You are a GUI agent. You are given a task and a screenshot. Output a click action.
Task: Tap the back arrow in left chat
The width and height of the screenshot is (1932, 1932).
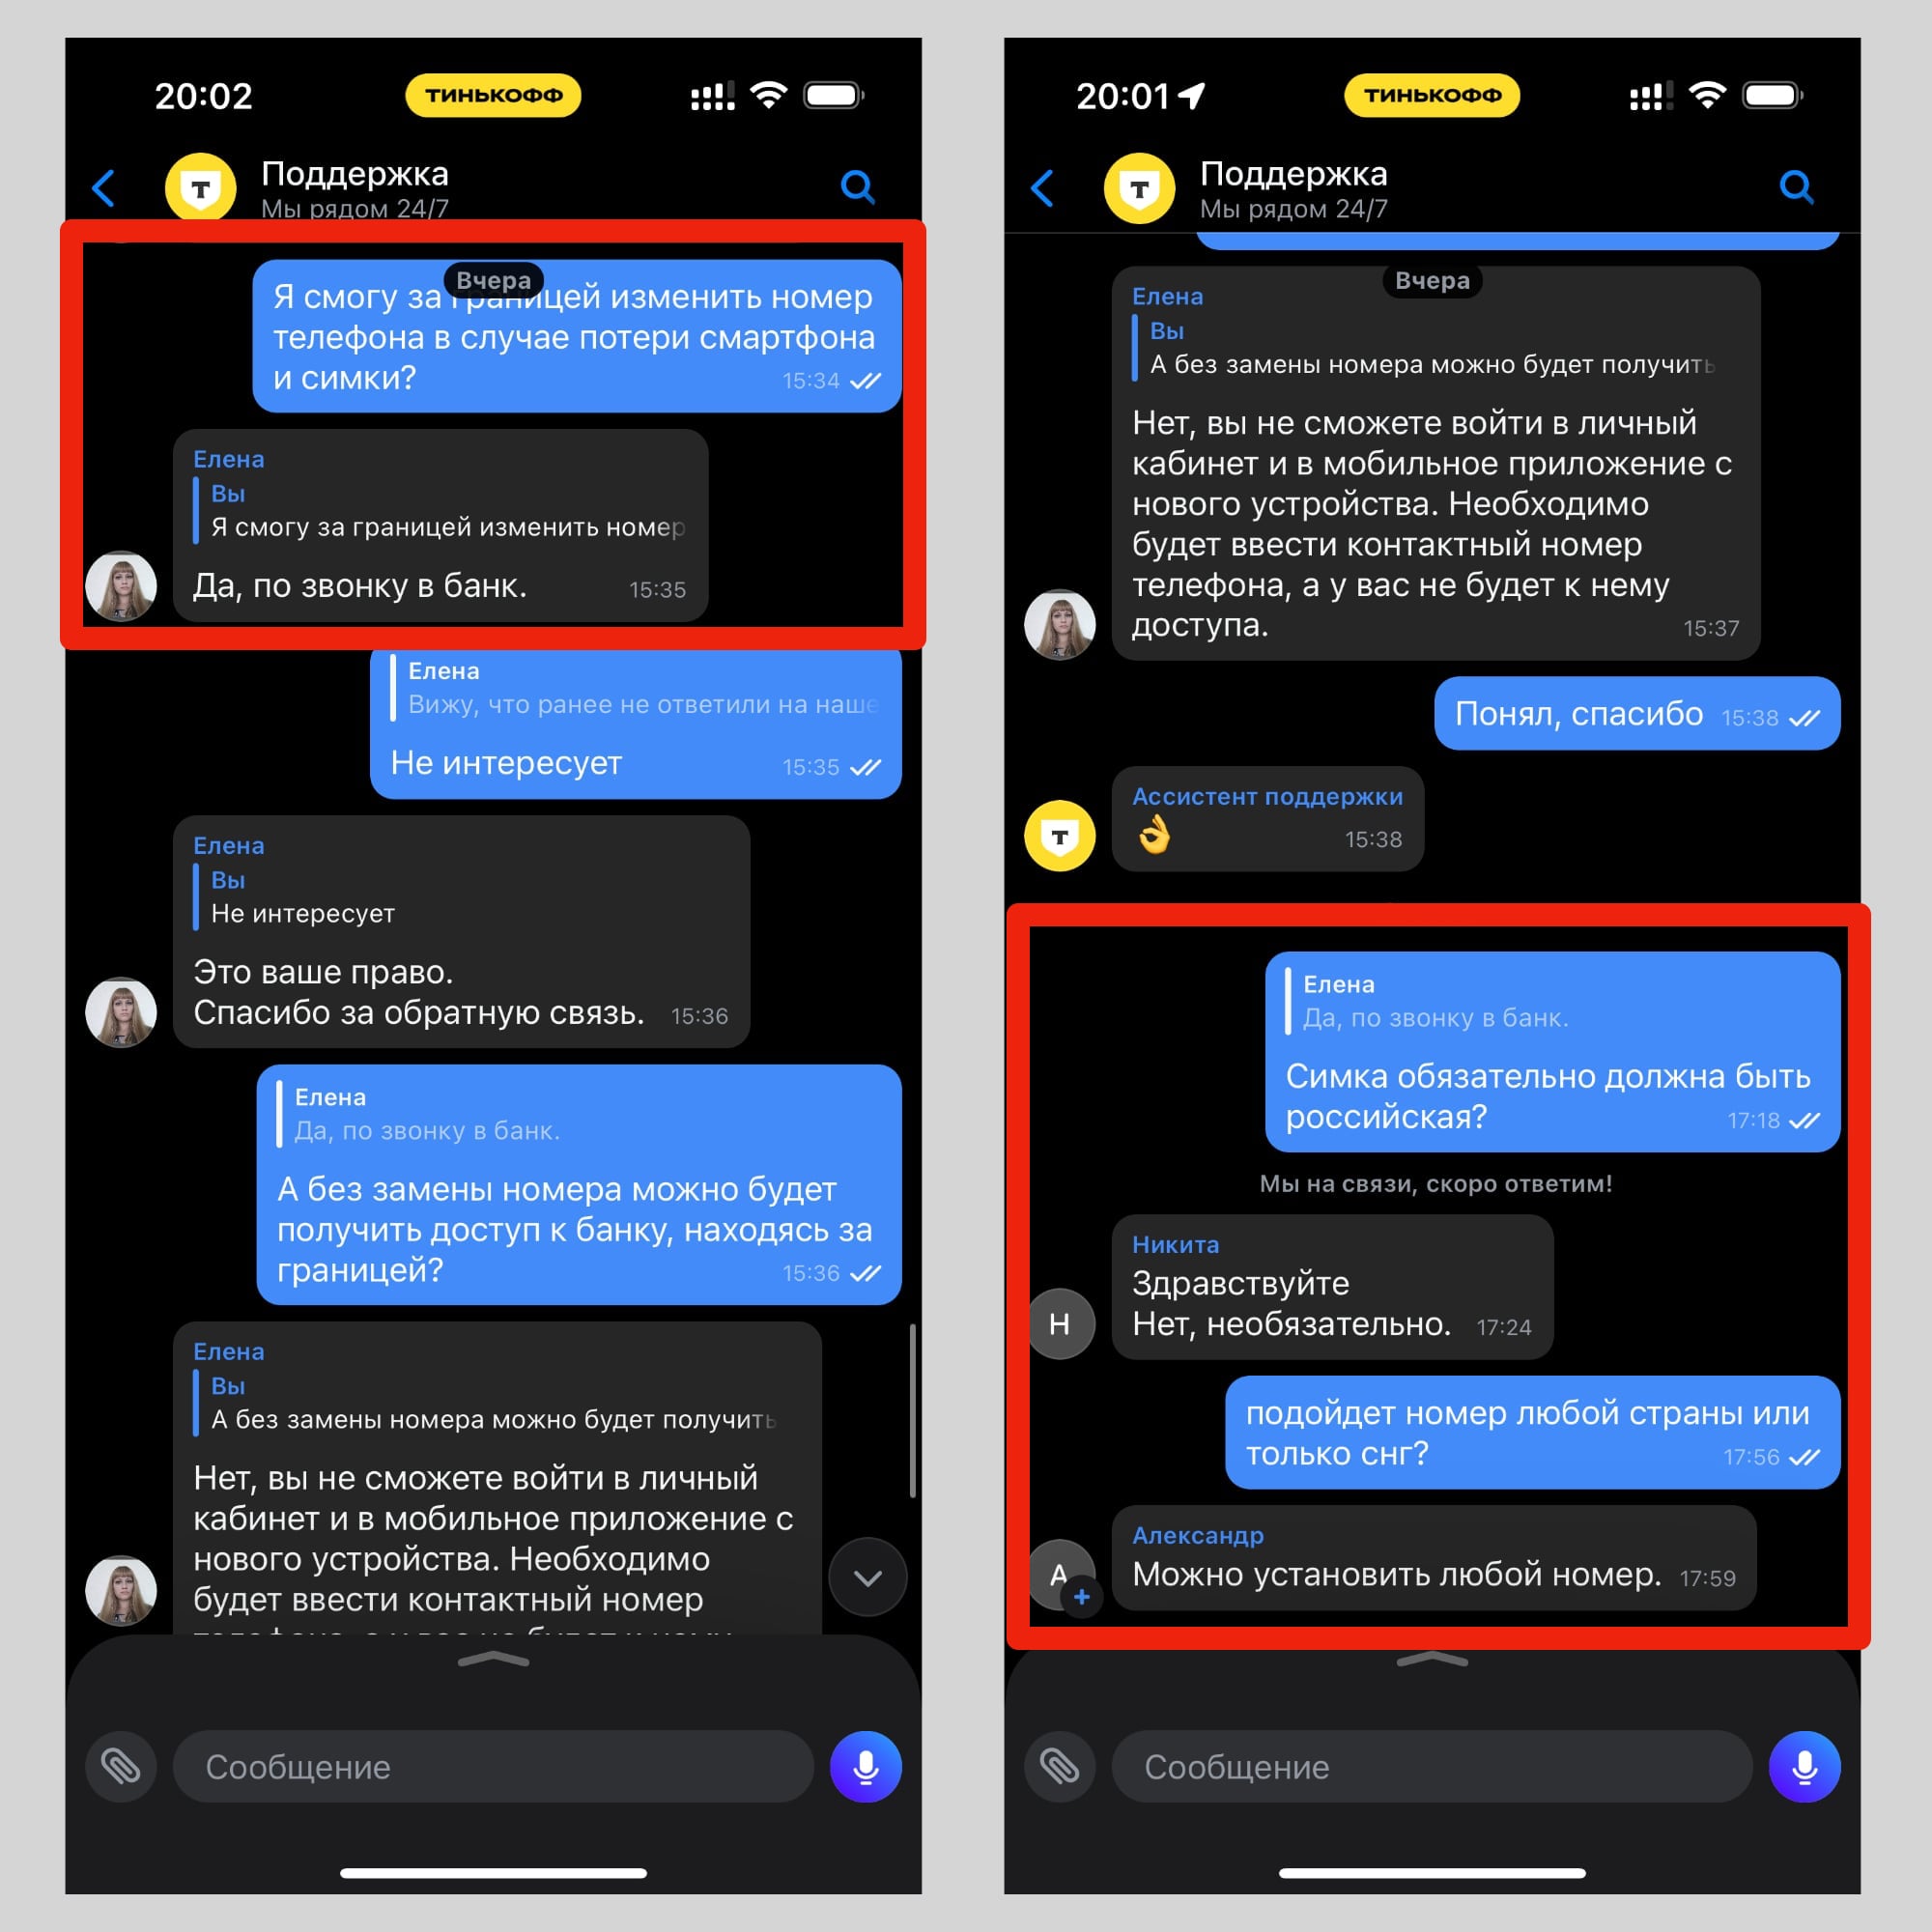click(x=103, y=188)
